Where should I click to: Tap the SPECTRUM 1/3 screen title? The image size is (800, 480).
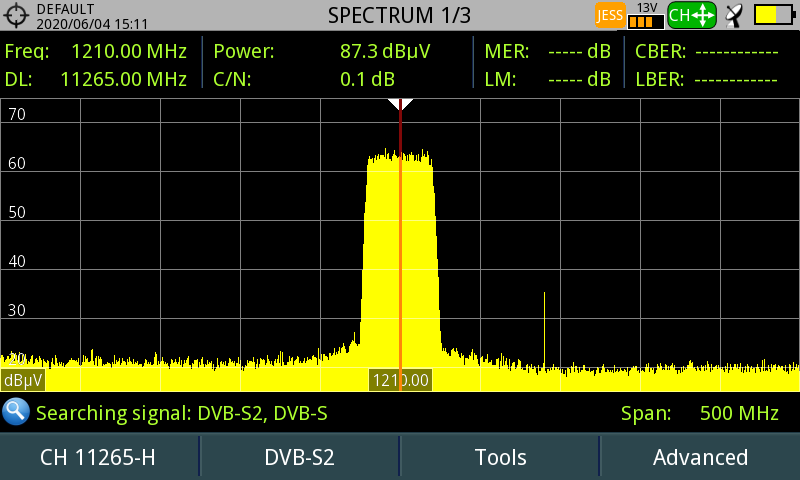[399, 15]
